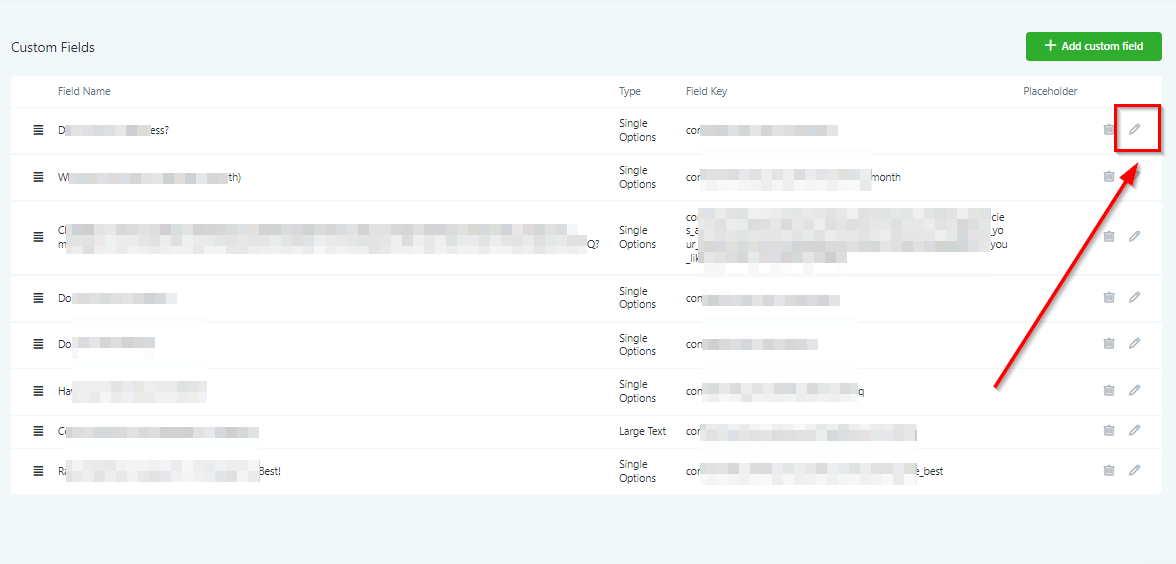Image resolution: width=1176 pixels, height=564 pixels.
Task: Delete the first field ending in "ess?"
Action: (x=1108, y=129)
